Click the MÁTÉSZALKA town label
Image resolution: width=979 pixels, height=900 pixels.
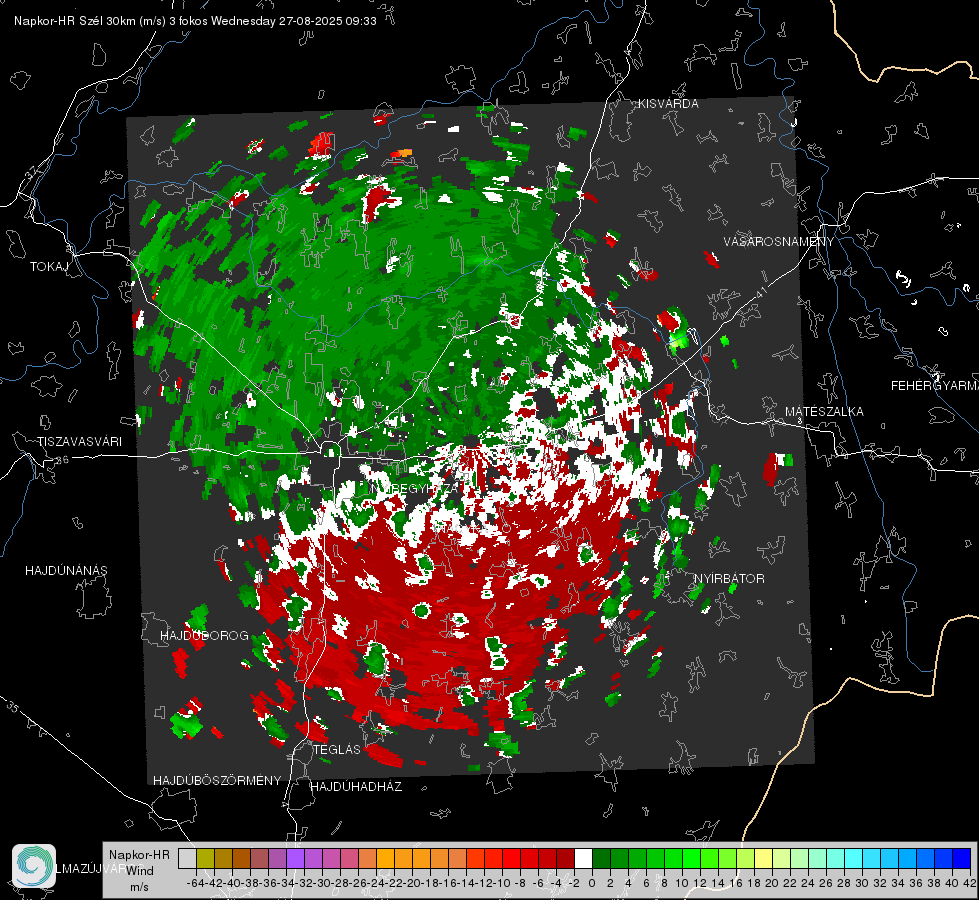[824, 412]
